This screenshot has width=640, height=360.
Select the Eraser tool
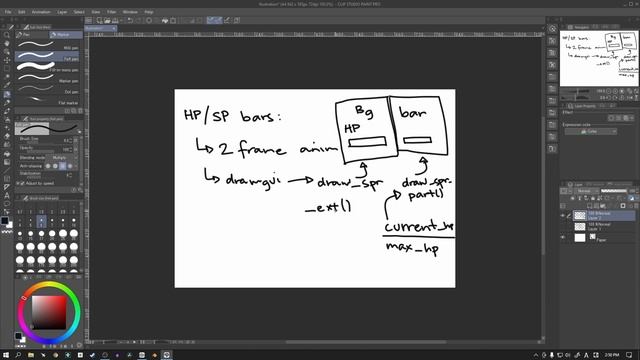coord(7,136)
